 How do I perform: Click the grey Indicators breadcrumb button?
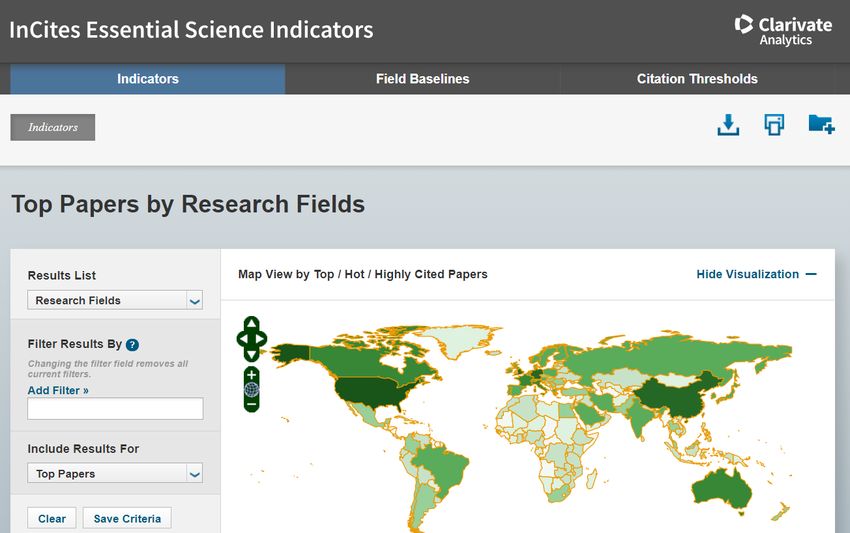[53, 127]
